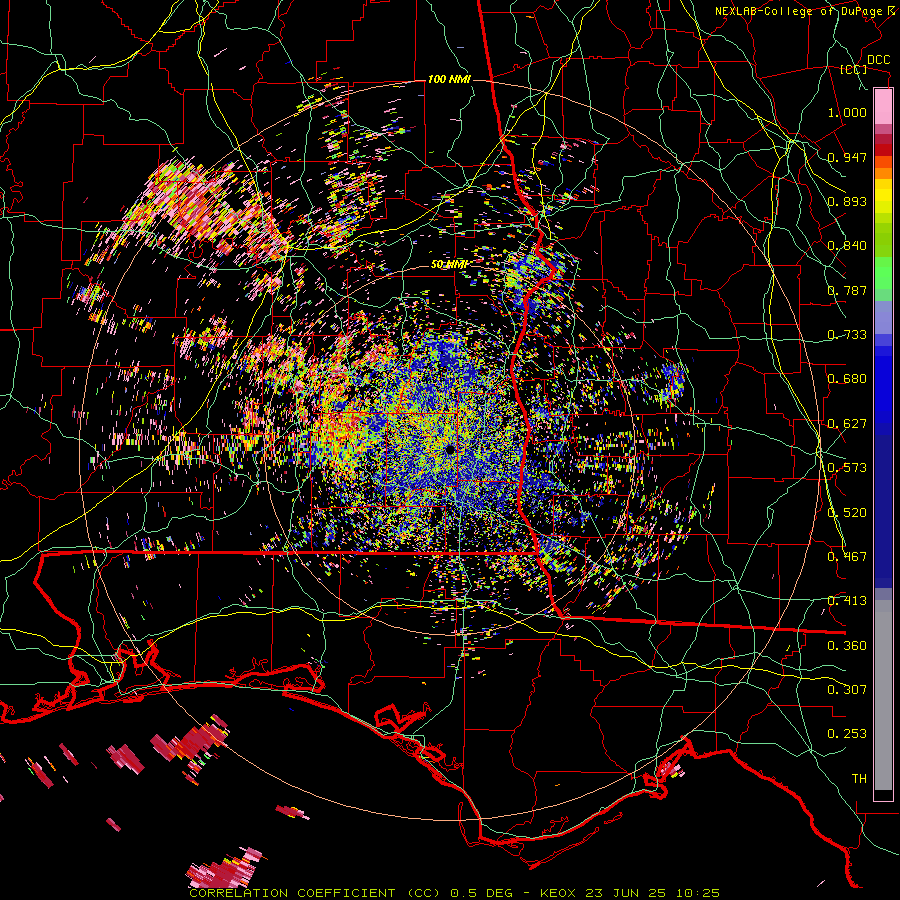Click the 50 NMI range ring label
900x900 pixels.
pos(449,264)
